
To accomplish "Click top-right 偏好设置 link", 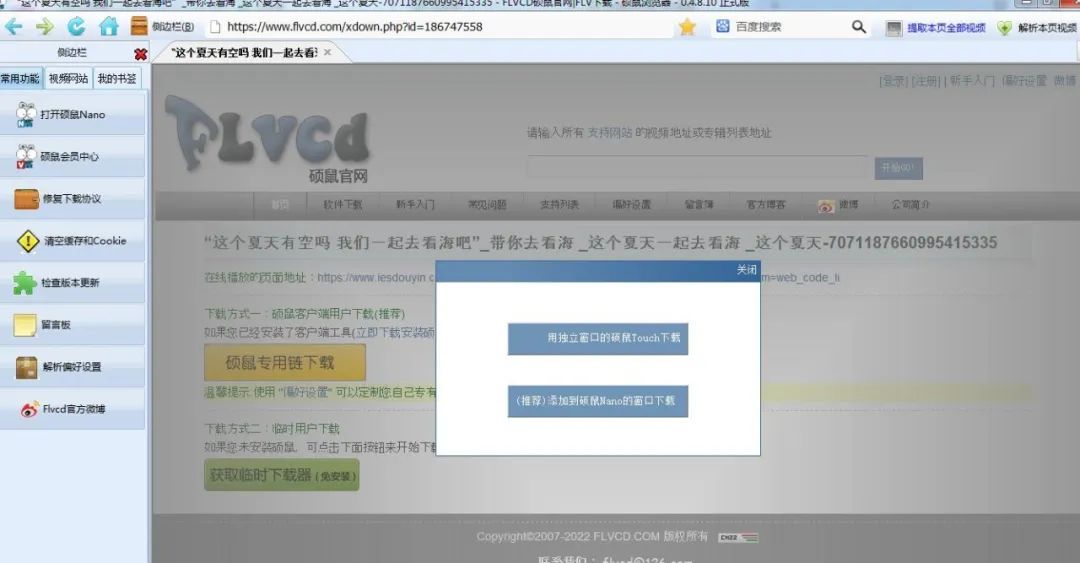I will 1024,81.
